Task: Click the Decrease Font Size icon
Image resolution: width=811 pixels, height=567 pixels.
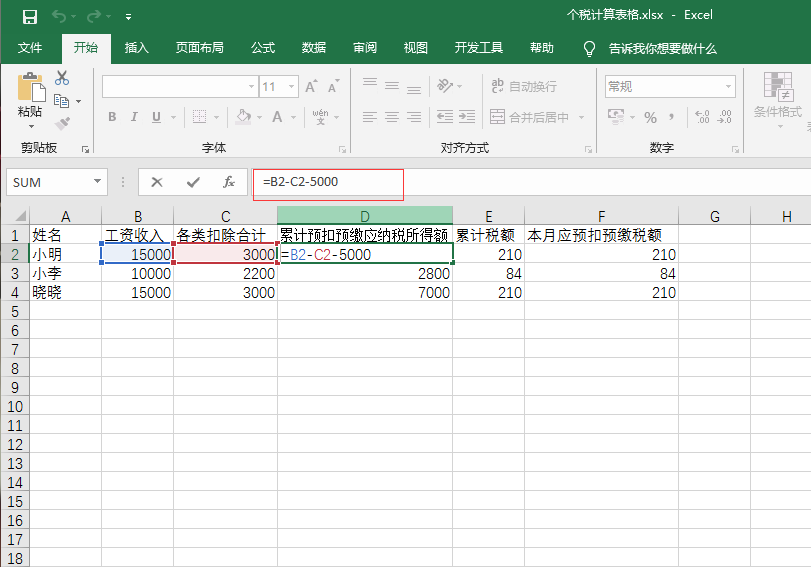Action: coord(333,86)
